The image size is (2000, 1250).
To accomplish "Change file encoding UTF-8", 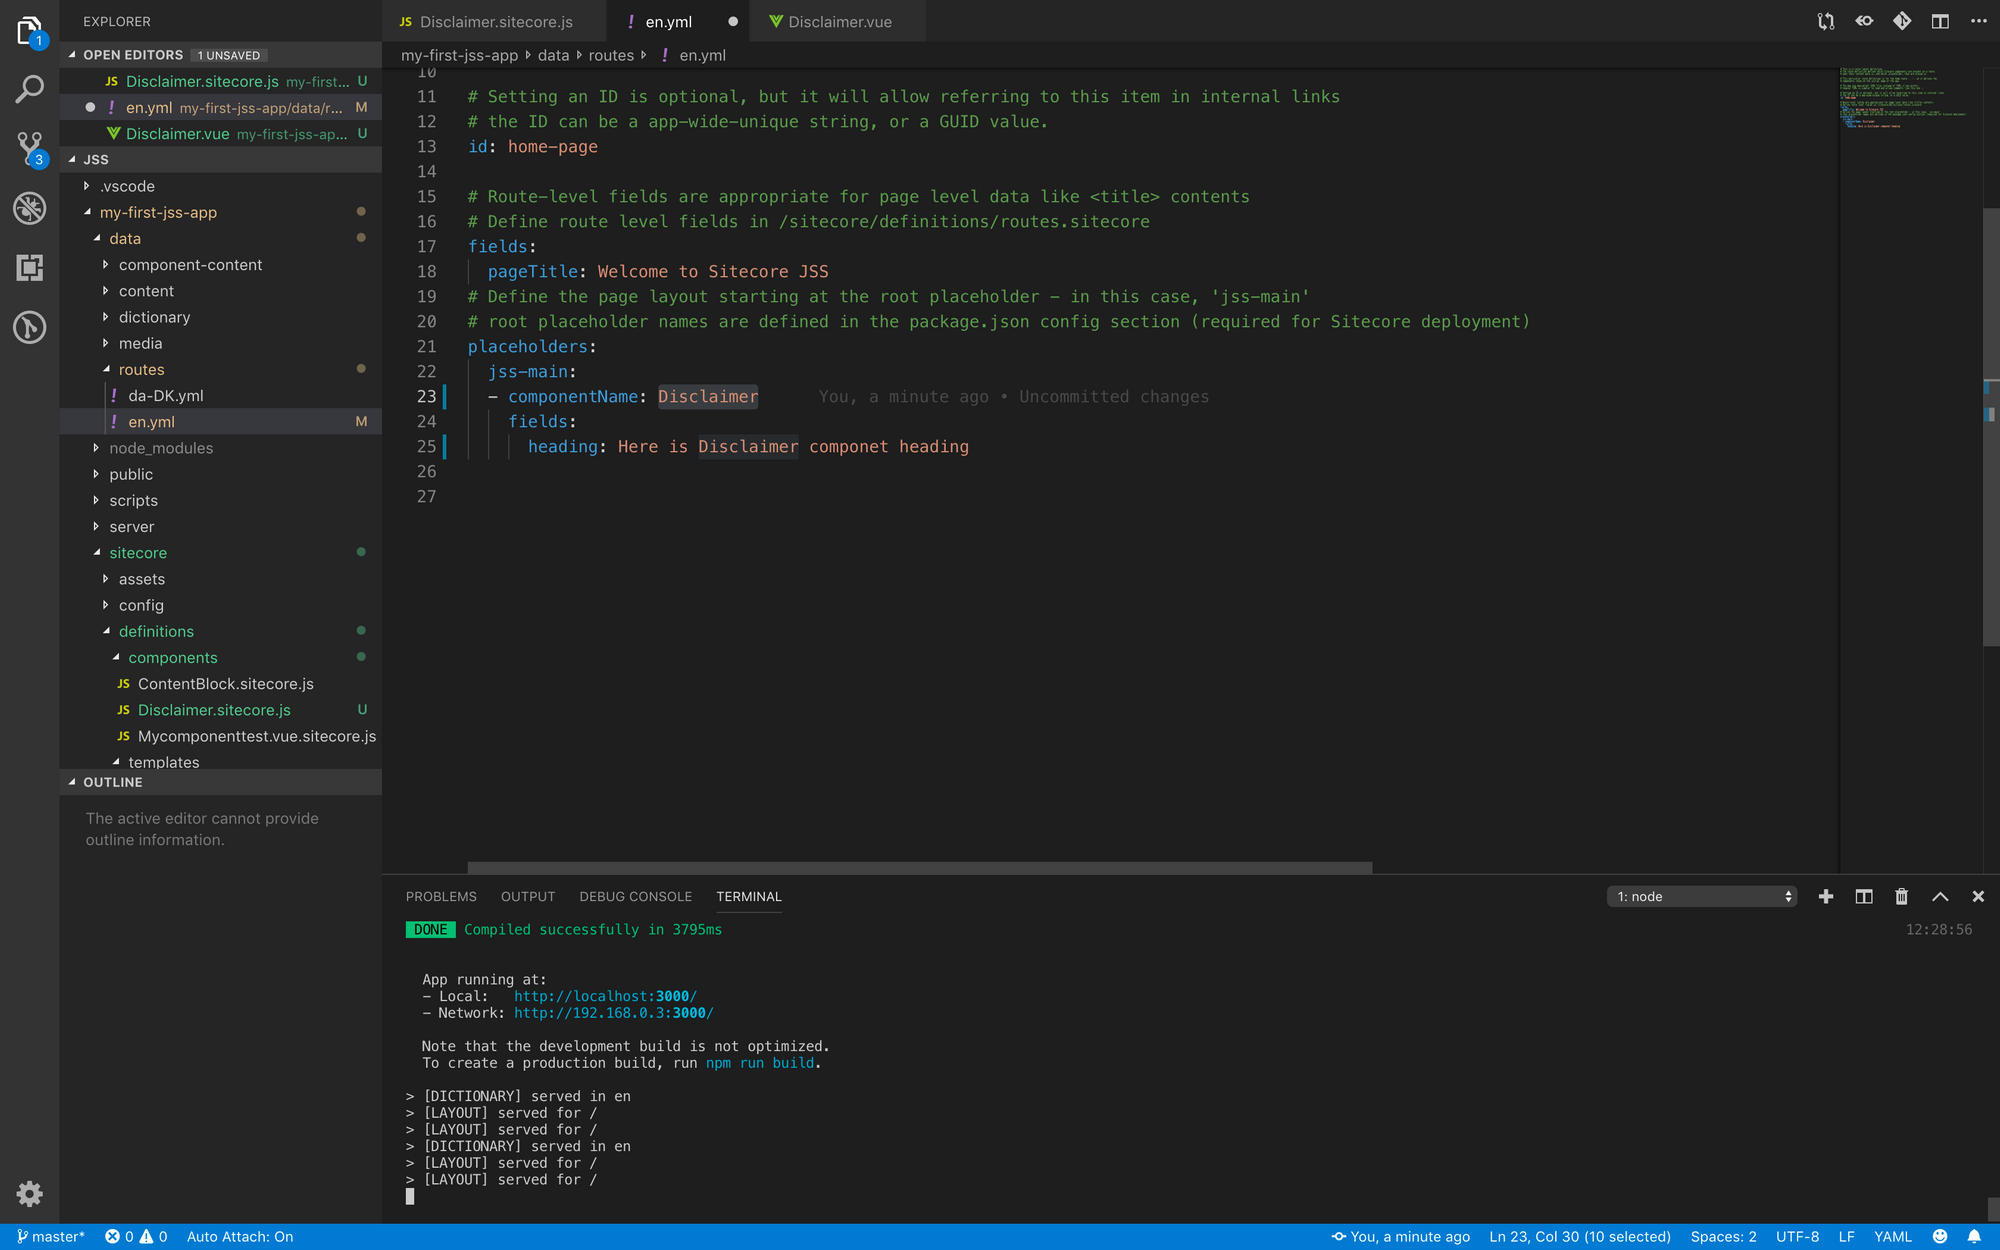I will tap(1797, 1236).
